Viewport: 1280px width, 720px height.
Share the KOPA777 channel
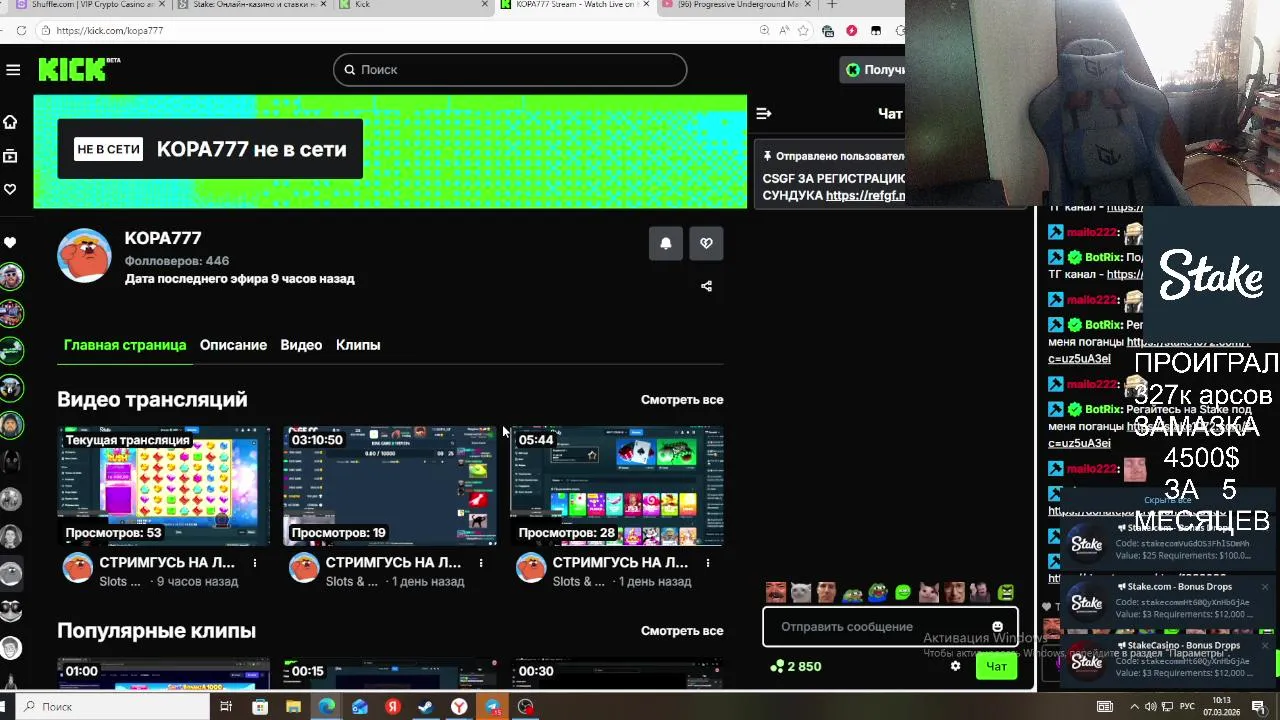tap(706, 286)
